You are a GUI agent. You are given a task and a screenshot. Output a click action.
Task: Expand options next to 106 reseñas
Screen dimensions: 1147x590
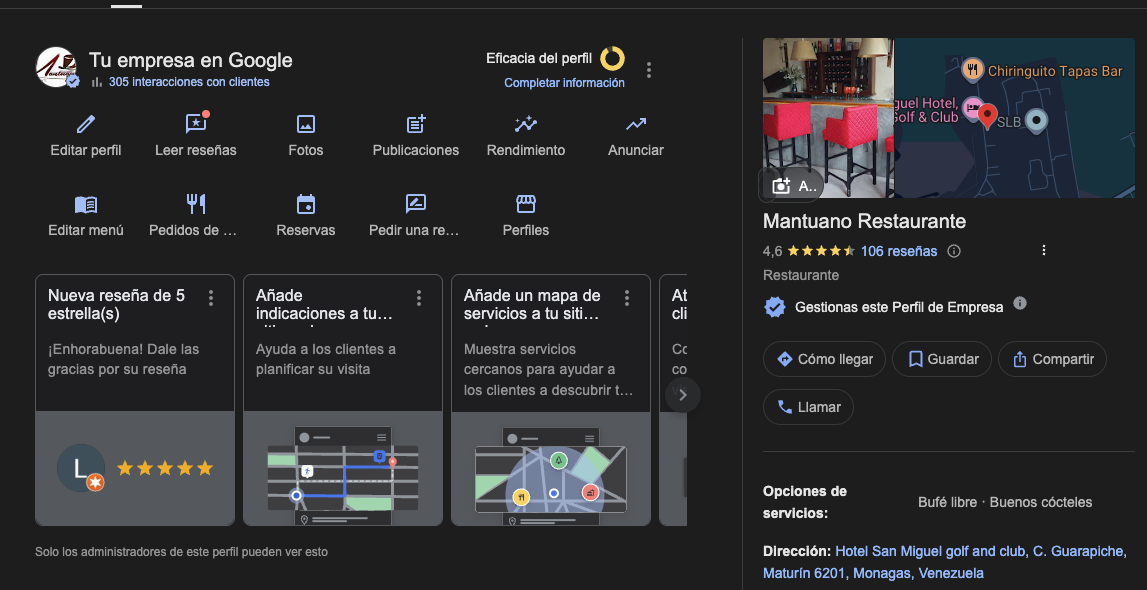1044,251
